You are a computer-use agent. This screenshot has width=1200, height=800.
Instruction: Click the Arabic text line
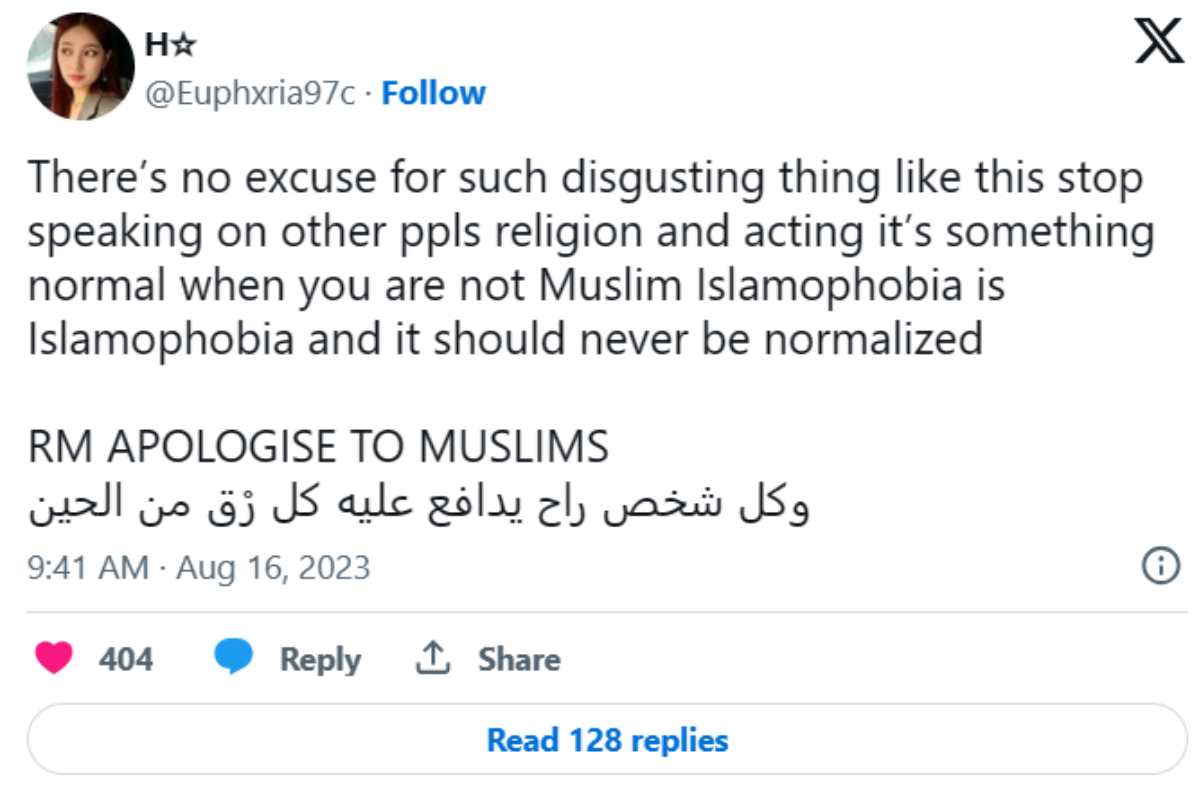pyautogui.click(x=418, y=506)
